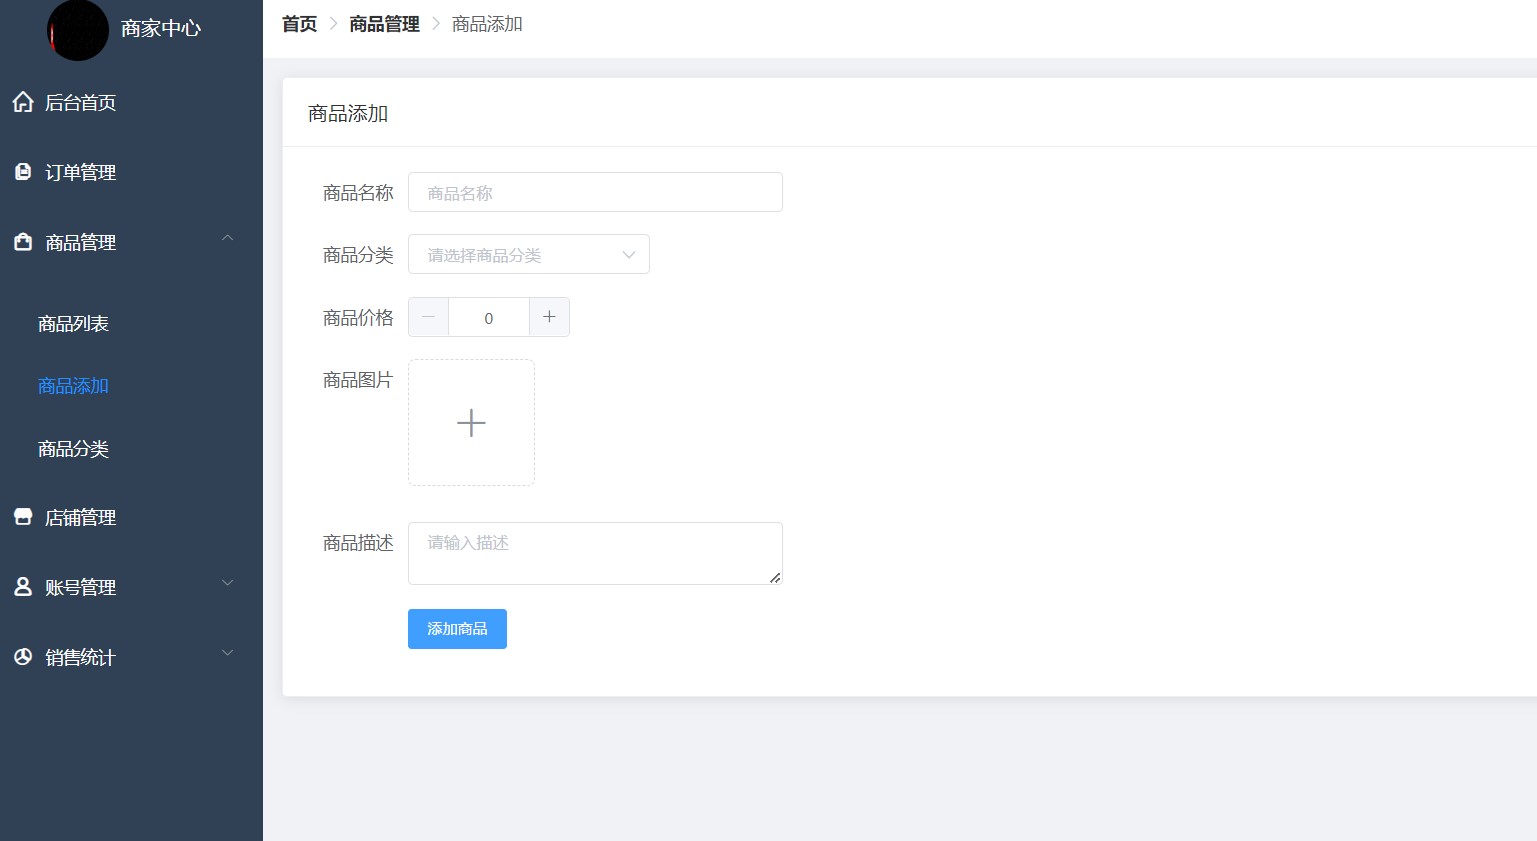The image size is (1537, 841).
Task: Click the shop icon beside 店铺管理
Action: tap(23, 517)
